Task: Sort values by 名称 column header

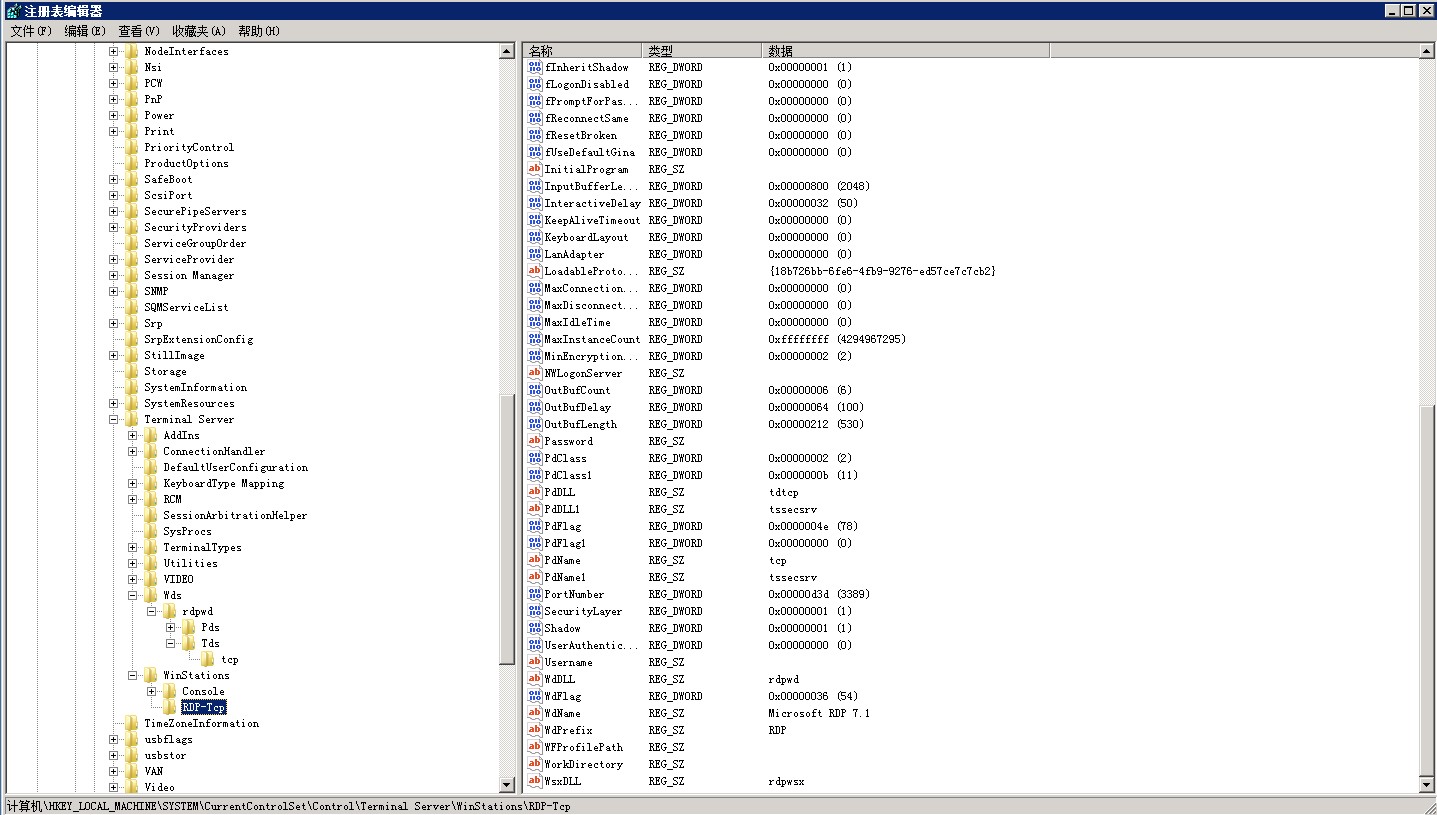Action: click(582, 50)
